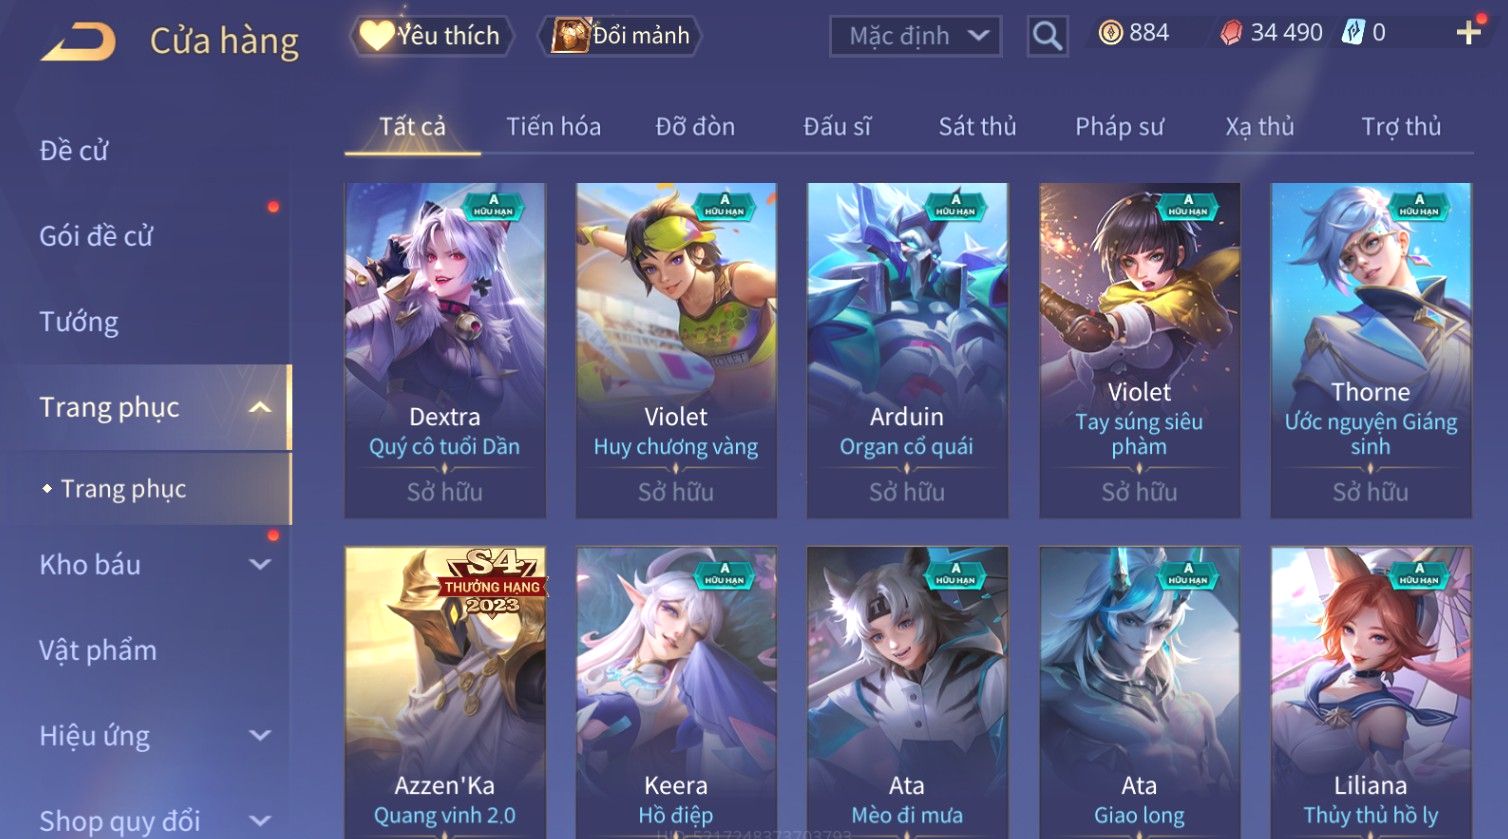Select the Tiến hóa tab
1508x839 pixels.
coord(553,126)
